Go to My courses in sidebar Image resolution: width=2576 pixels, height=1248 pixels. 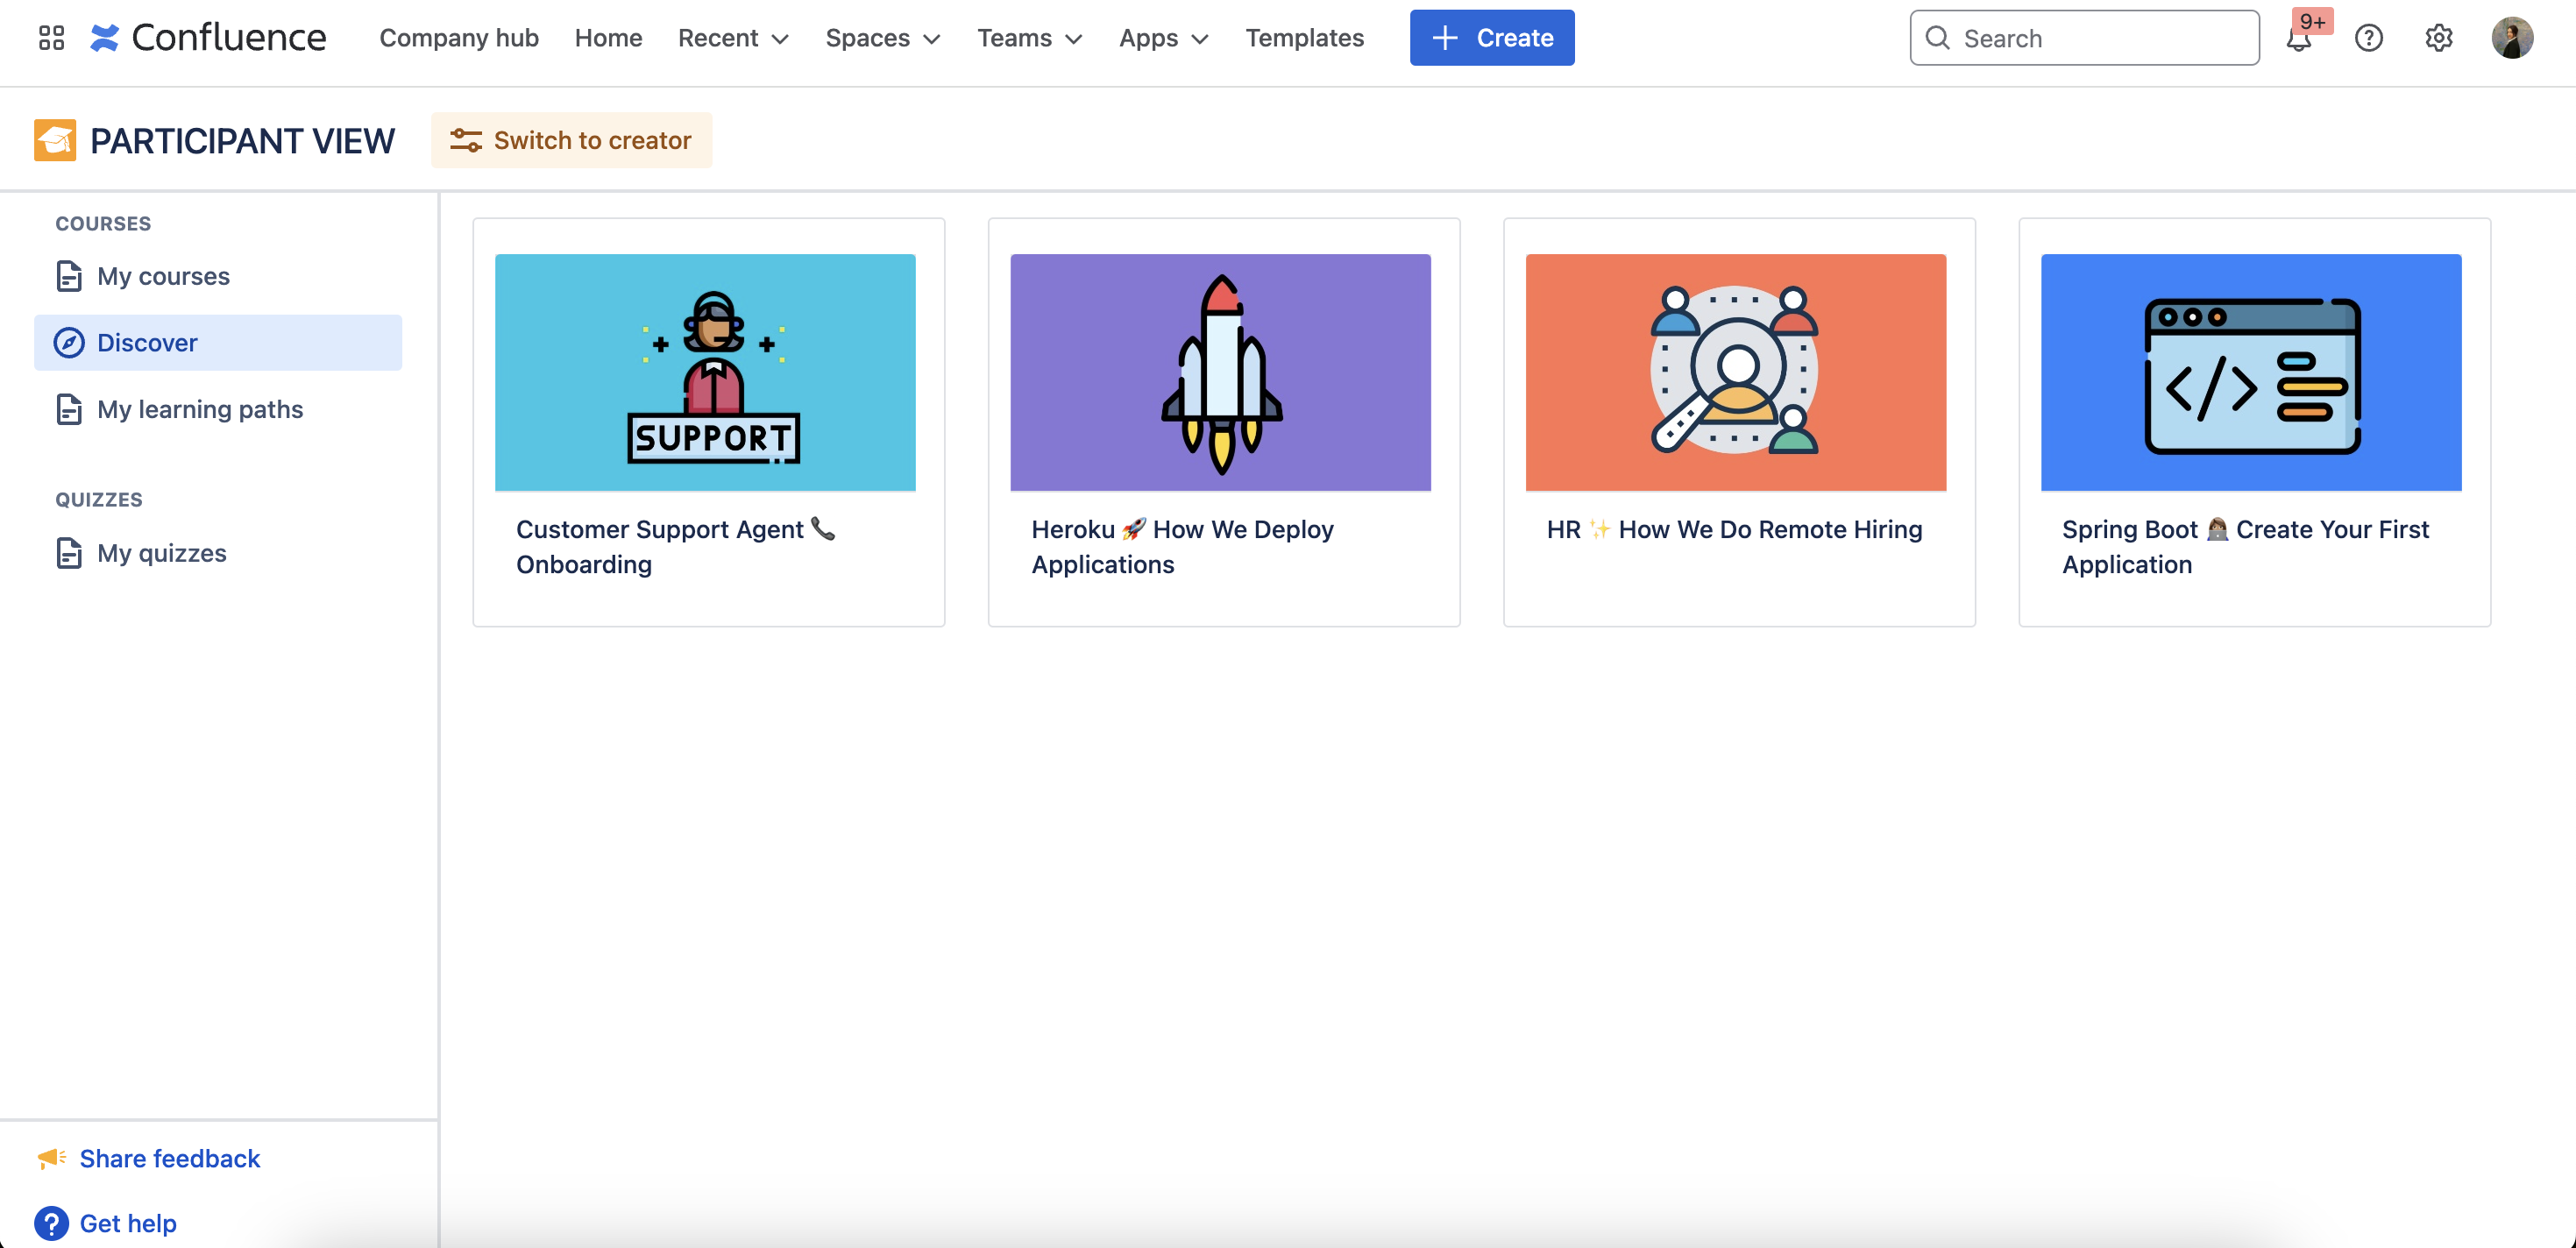point(163,276)
